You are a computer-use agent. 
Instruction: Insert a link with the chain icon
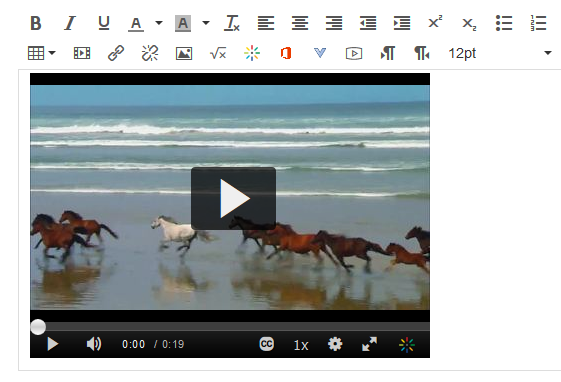(x=116, y=53)
